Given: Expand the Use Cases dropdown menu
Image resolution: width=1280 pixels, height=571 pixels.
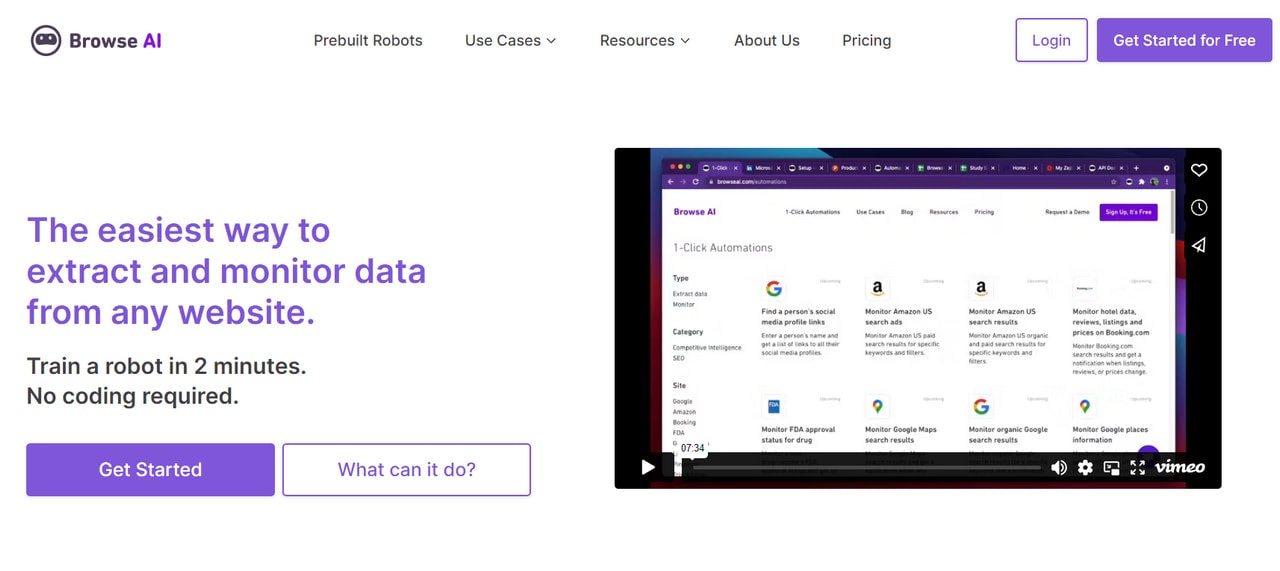Looking at the screenshot, I should (x=511, y=41).
